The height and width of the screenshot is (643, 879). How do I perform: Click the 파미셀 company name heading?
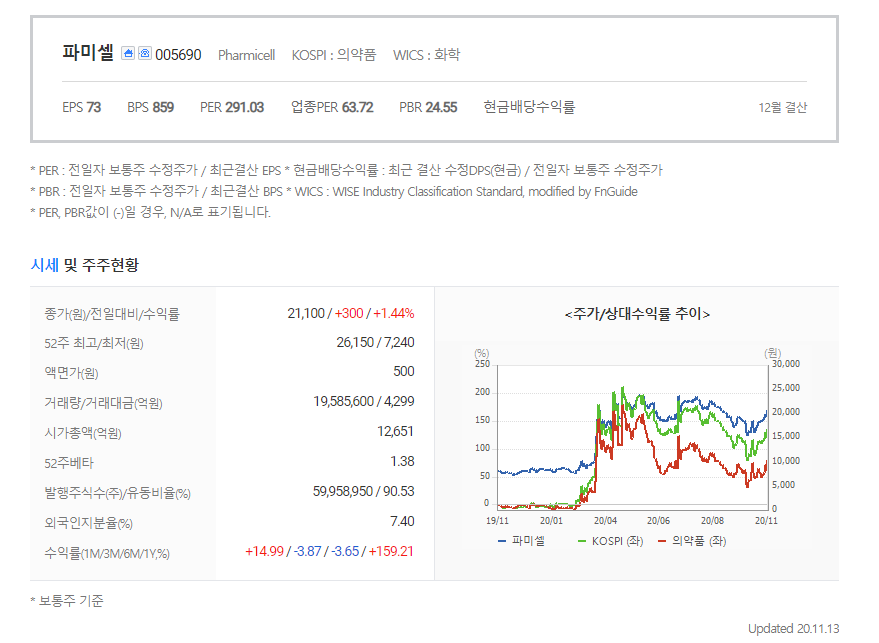pyautogui.click(x=88, y=53)
